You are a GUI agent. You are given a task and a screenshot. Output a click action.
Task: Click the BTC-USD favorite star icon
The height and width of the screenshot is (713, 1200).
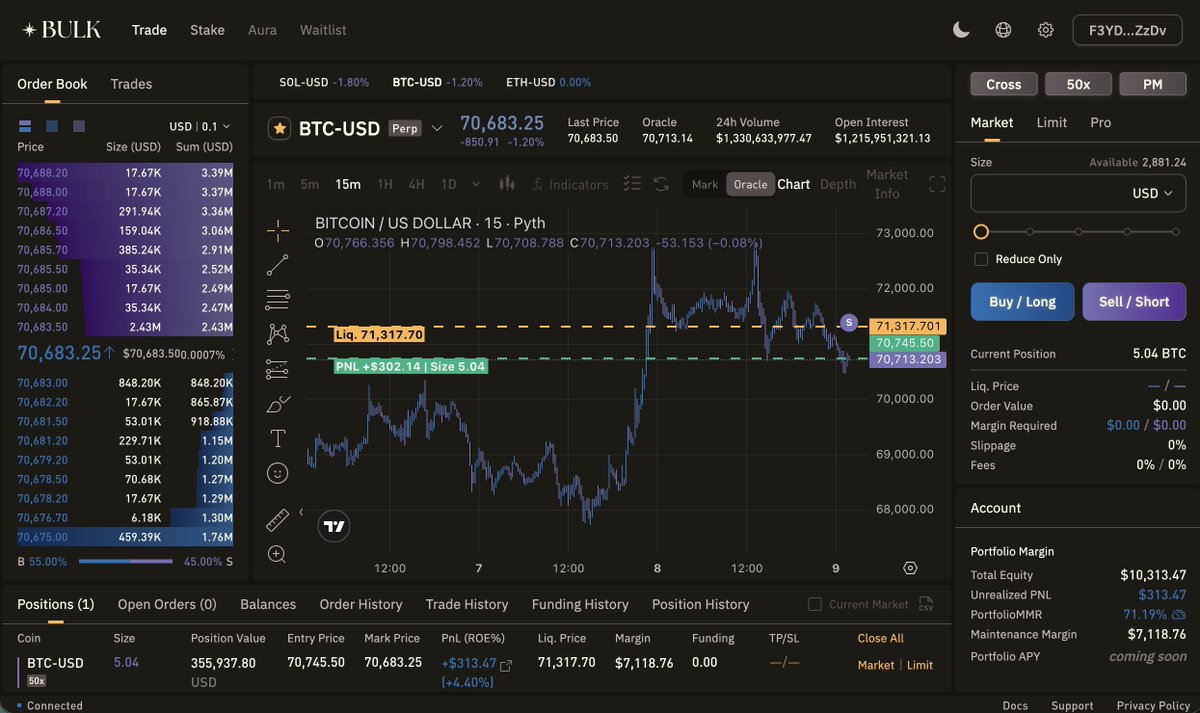(x=280, y=128)
